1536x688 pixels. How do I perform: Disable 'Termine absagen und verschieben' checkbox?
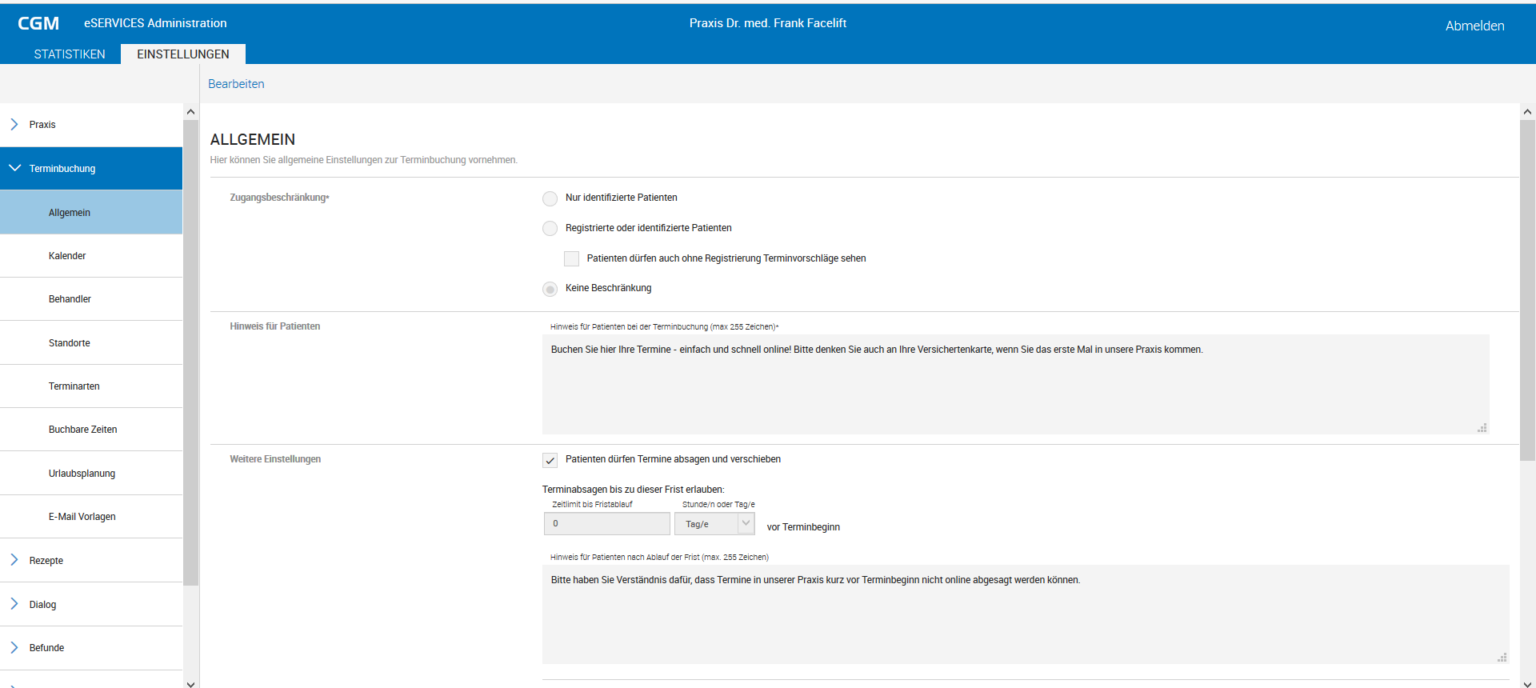(x=549, y=460)
